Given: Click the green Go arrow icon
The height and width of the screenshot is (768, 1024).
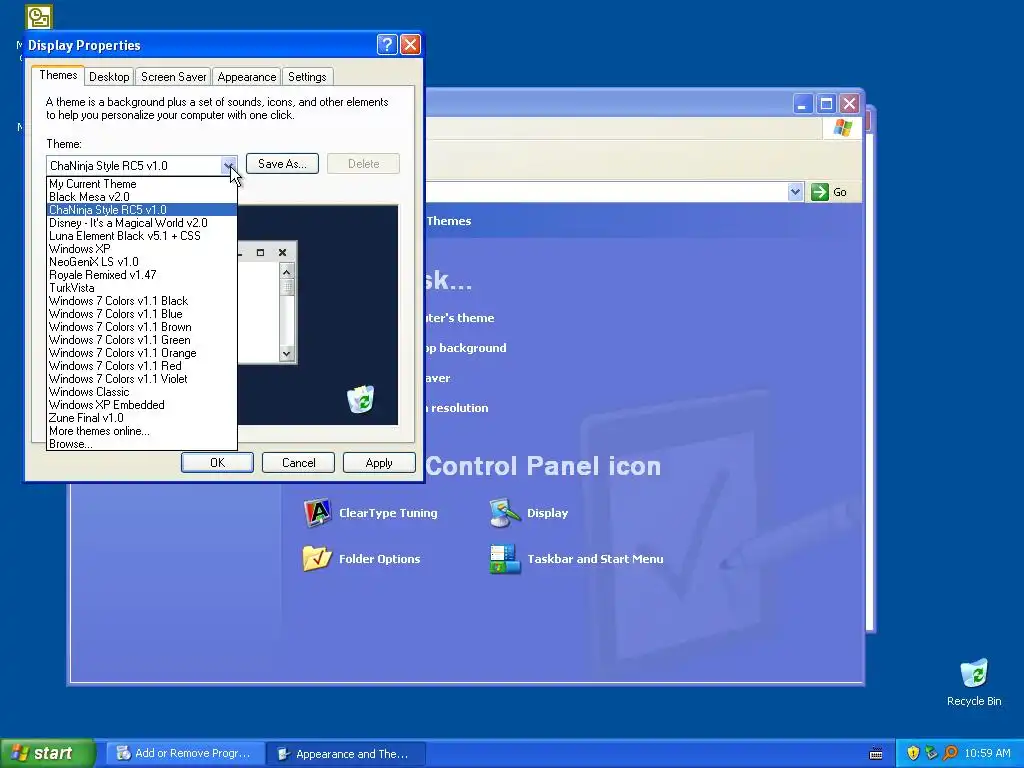Looking at the screenshot, I should coord(820,192).
